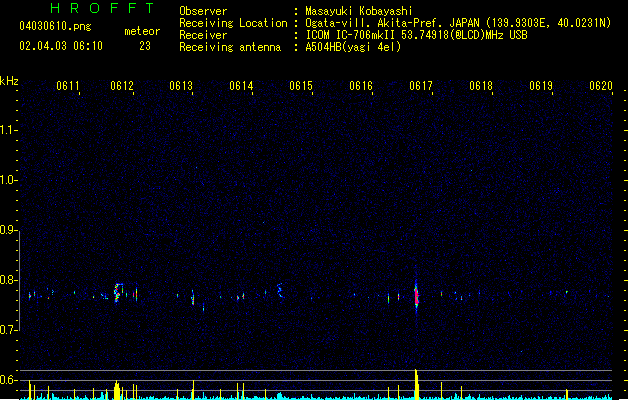629x400 pixels.
Task: Click the 1.0 kHz axis label
Action: [7, 180]
